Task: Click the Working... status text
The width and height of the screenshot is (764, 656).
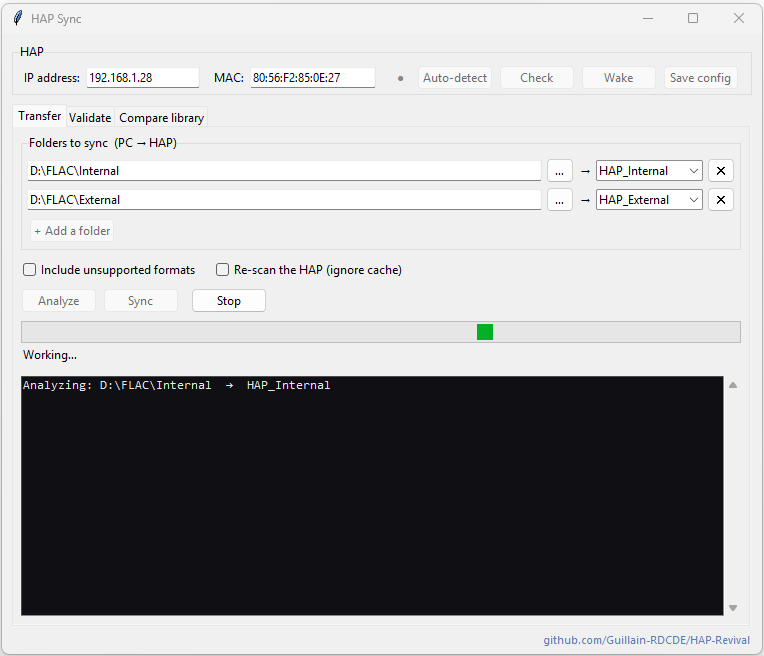Action: click(x=50, y=355)
